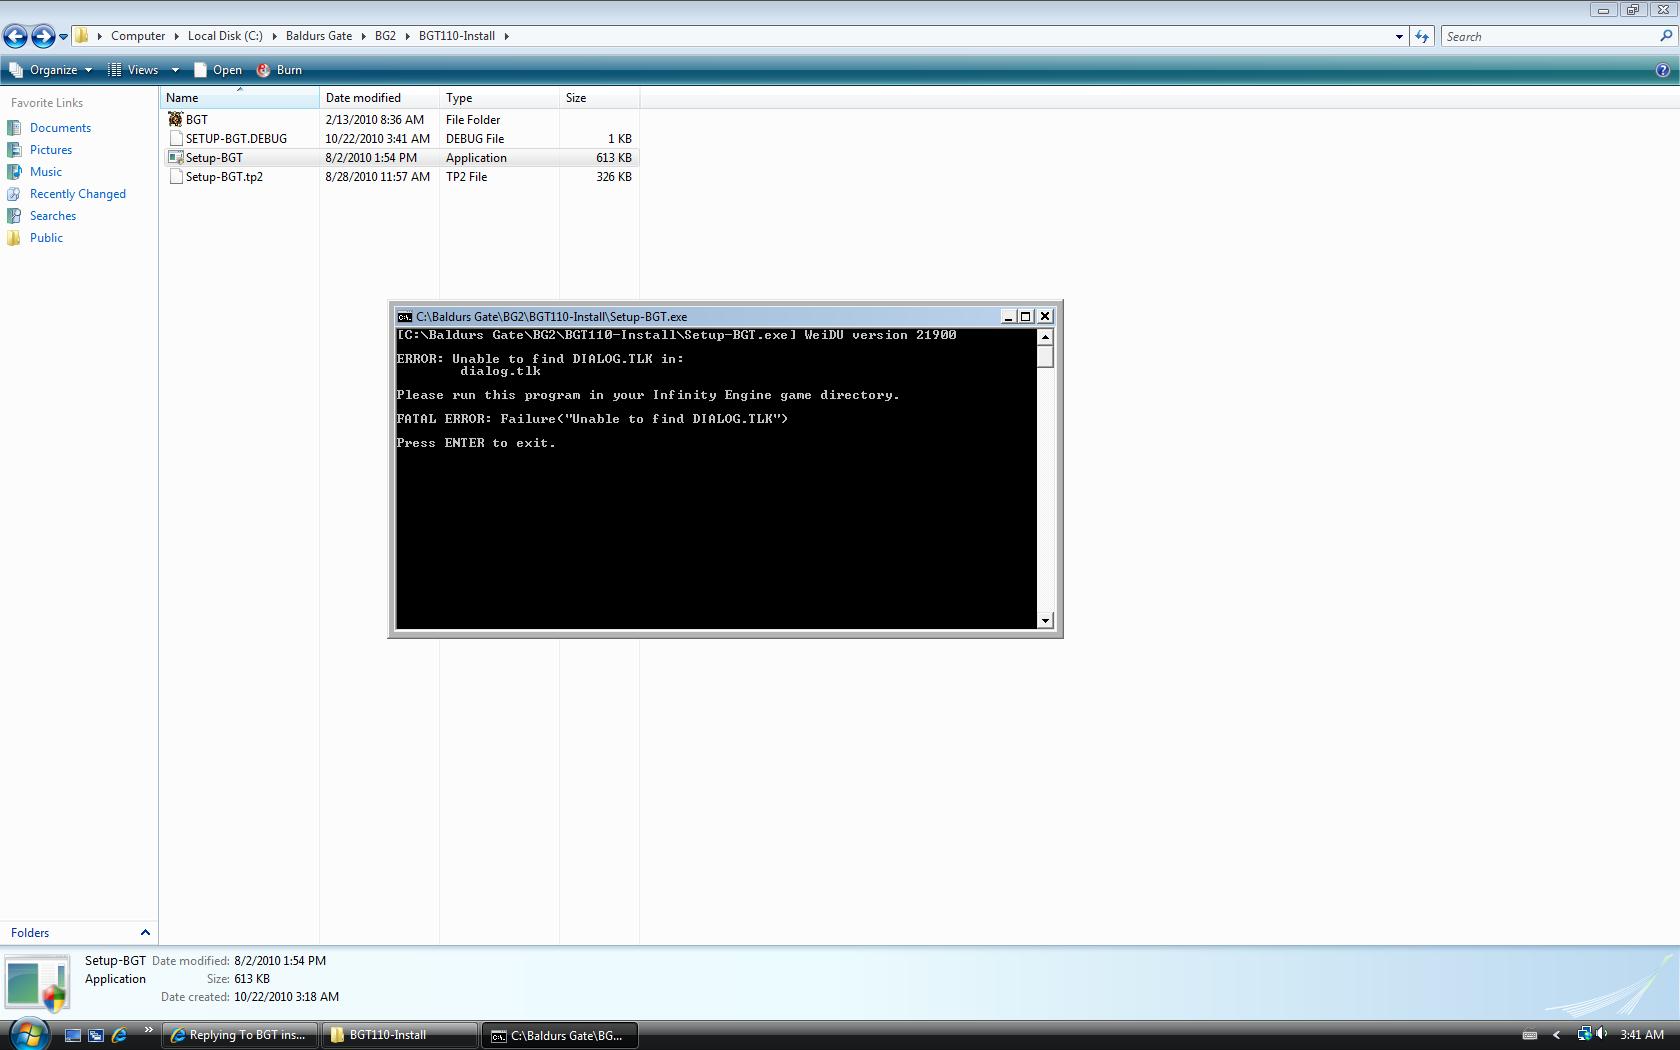Sort by Name column header

240,98
